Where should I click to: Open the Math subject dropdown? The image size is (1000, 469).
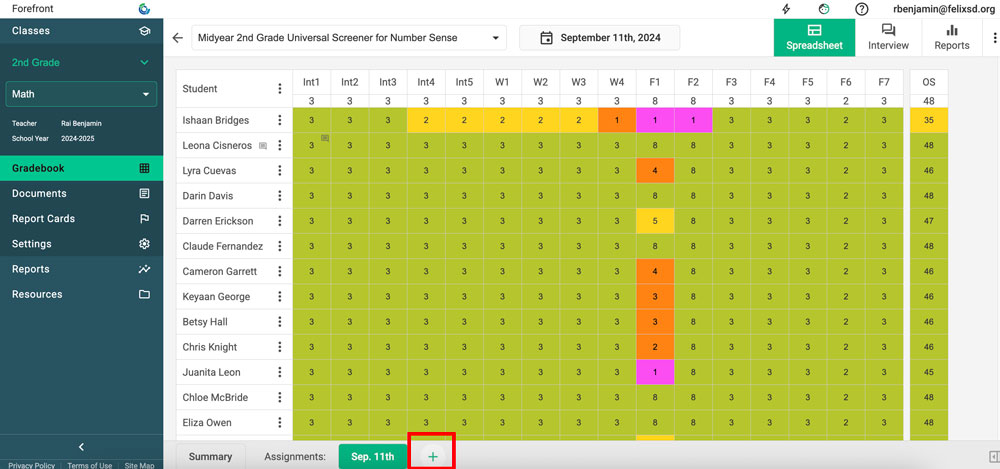(x=81, y=94)
